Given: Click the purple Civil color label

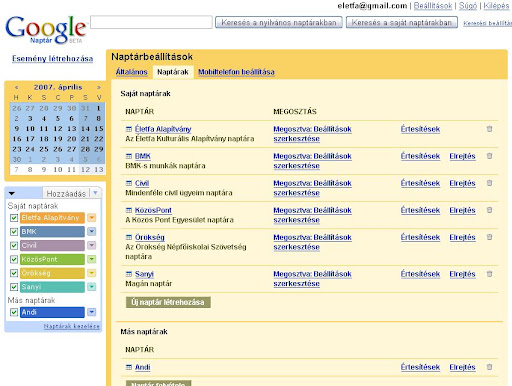Looking at the screenshot, I should [52, 246].
